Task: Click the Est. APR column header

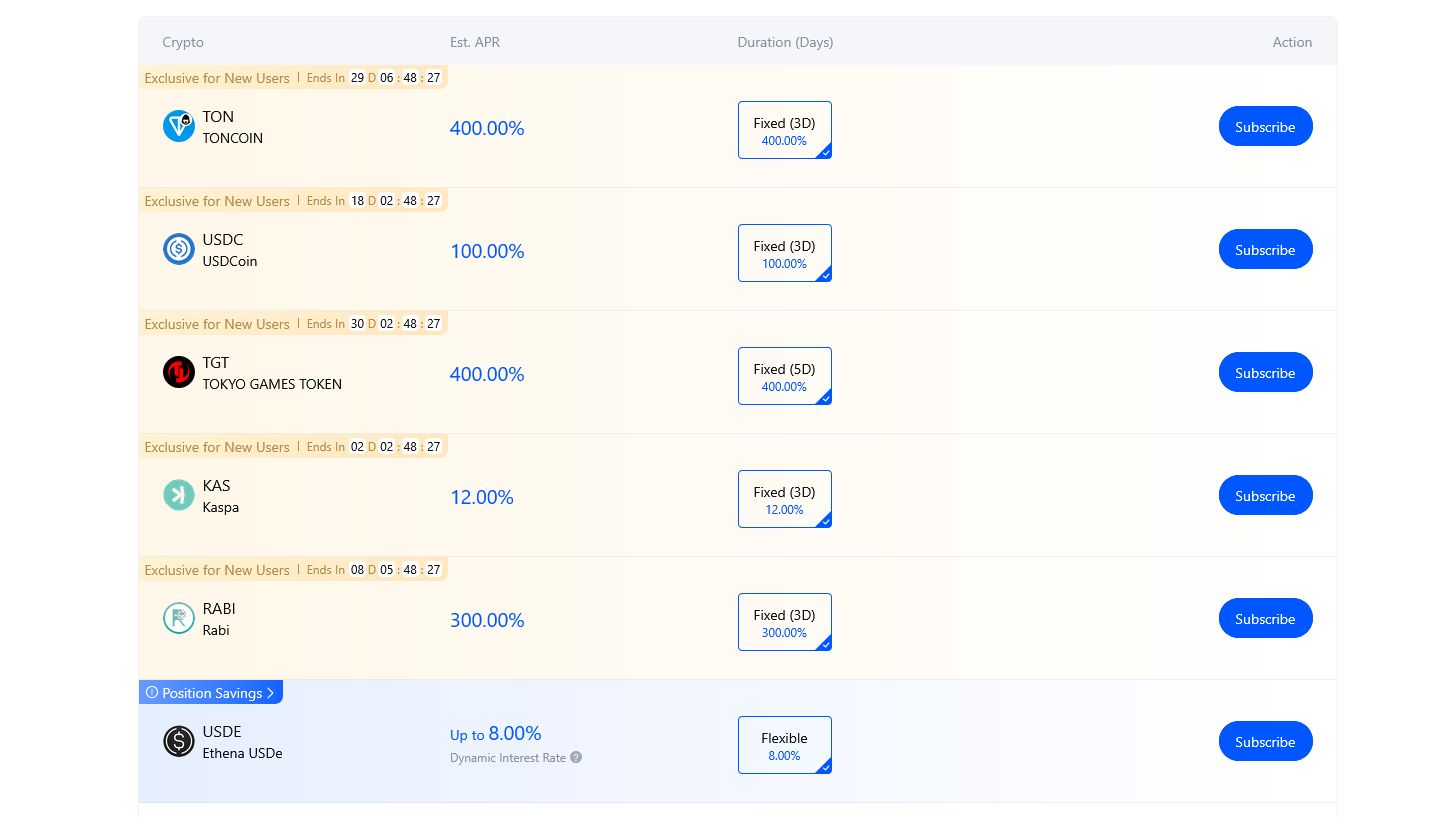Action: click(475, 42)
